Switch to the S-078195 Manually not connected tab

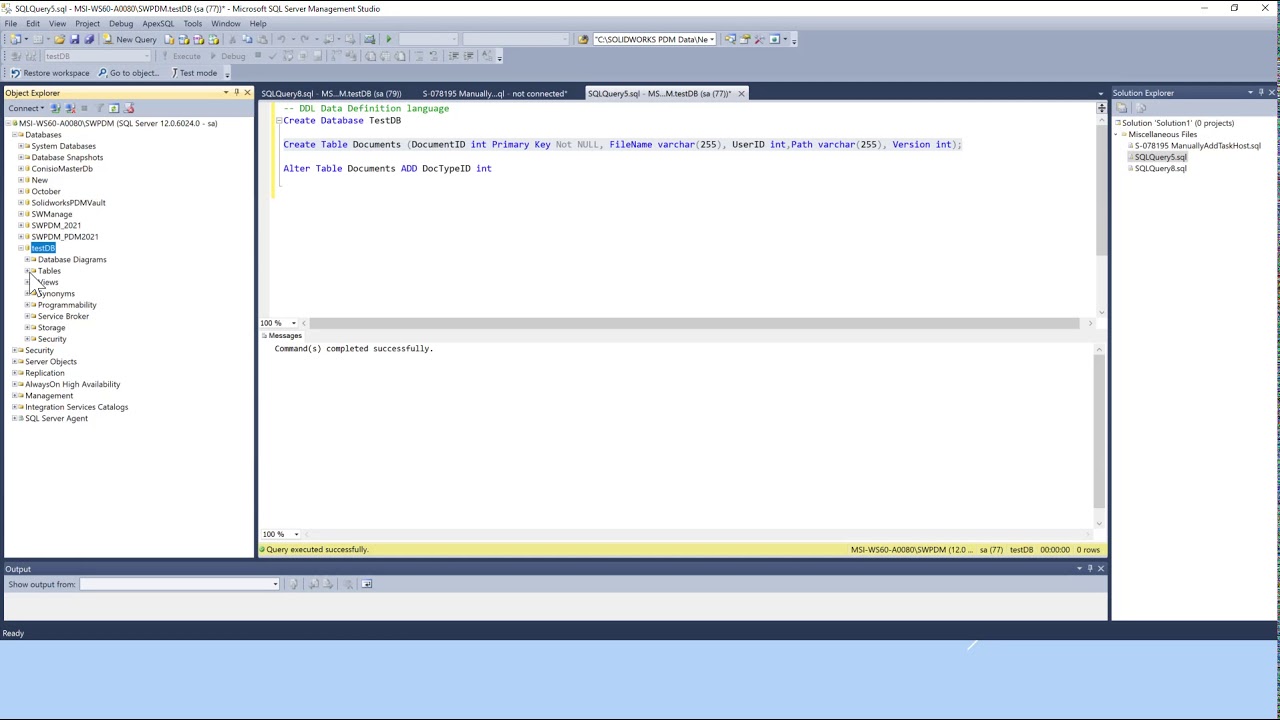494,93
